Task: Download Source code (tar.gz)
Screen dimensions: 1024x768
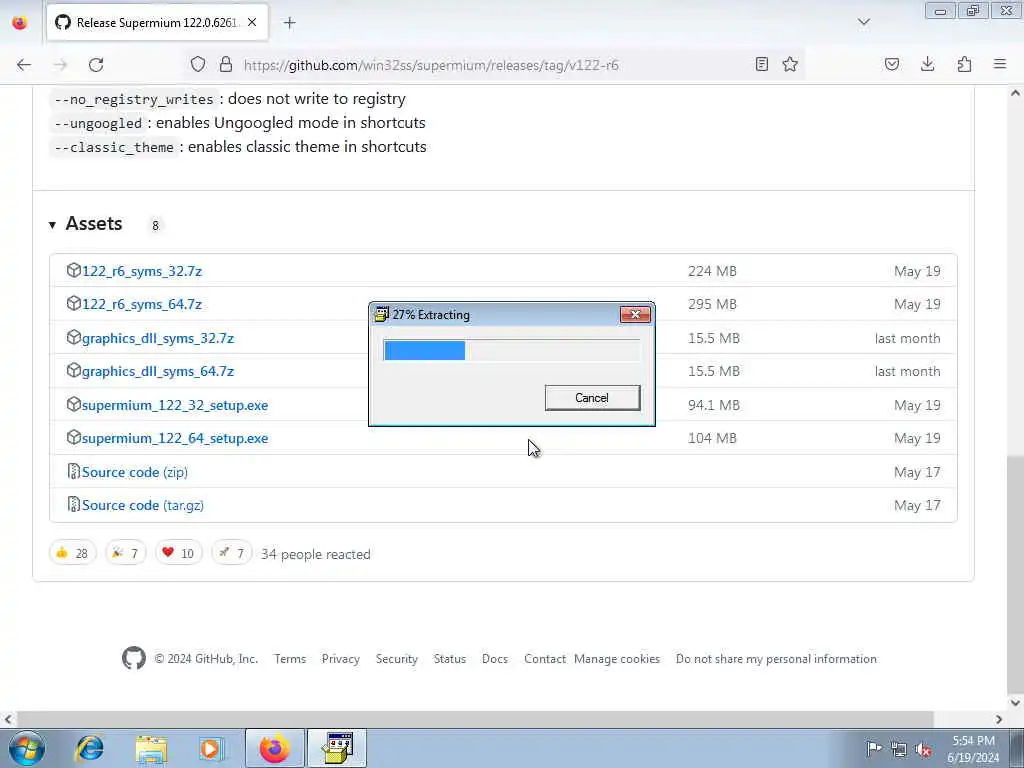Action: point(142,505)
